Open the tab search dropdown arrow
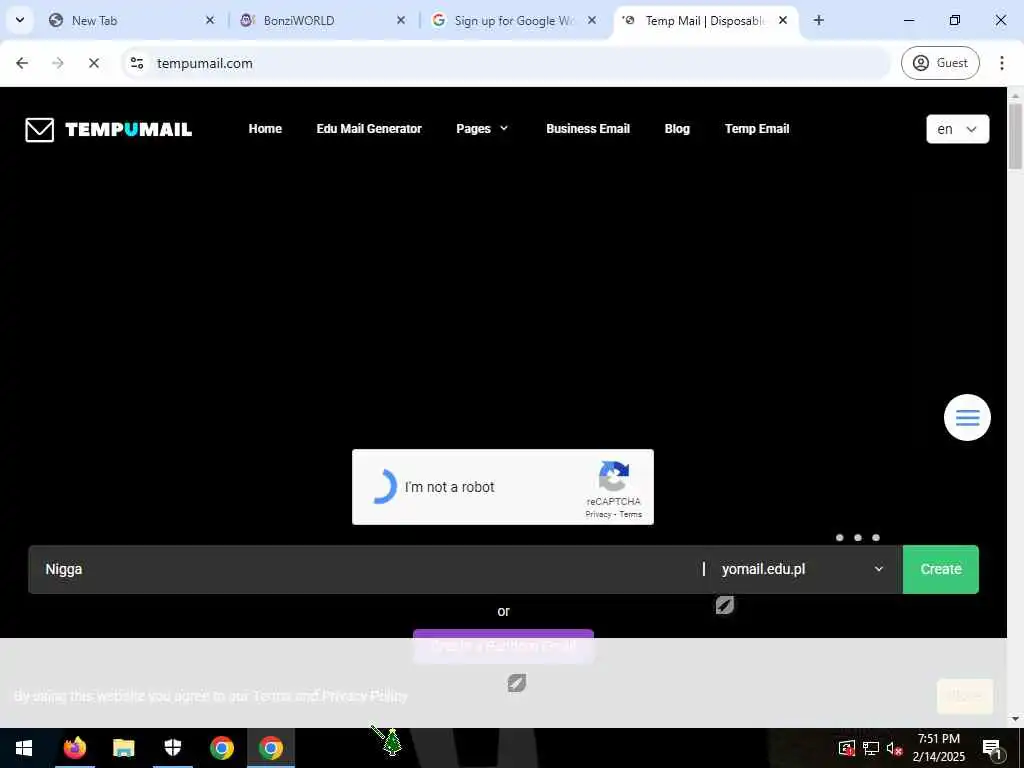The width and height of the screenshot is (1024, 768). (x=20, y=20)
